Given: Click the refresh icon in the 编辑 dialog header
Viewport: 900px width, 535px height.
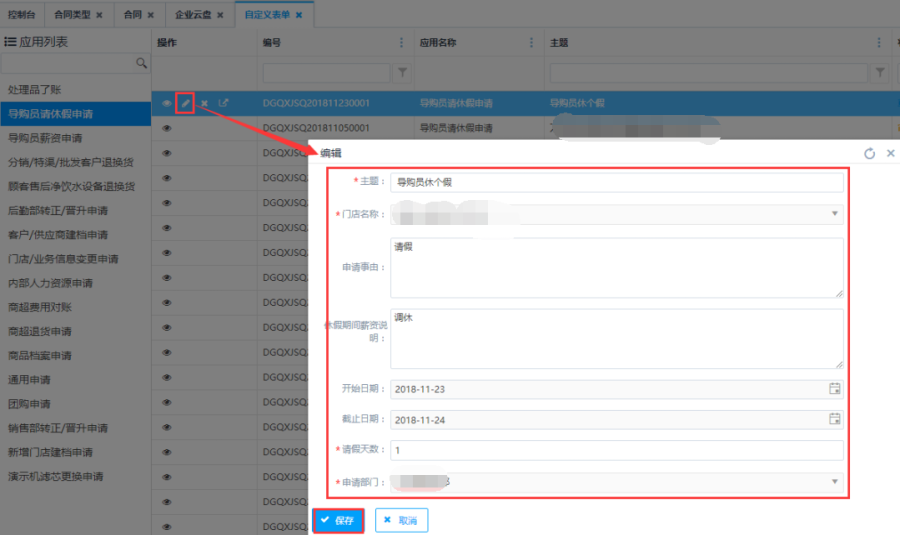Looking at the screenshot, I should point(869,153).
